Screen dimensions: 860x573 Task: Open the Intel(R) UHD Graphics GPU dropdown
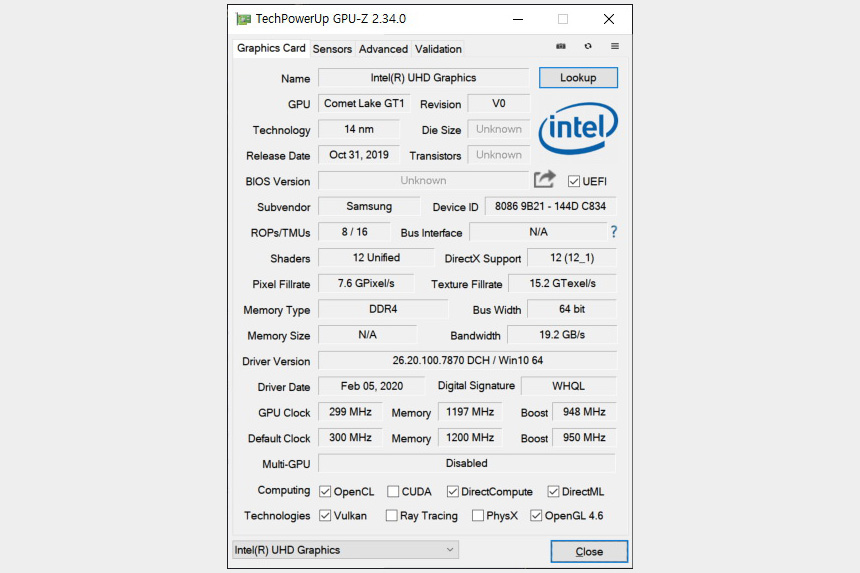(x=346, y=550)
